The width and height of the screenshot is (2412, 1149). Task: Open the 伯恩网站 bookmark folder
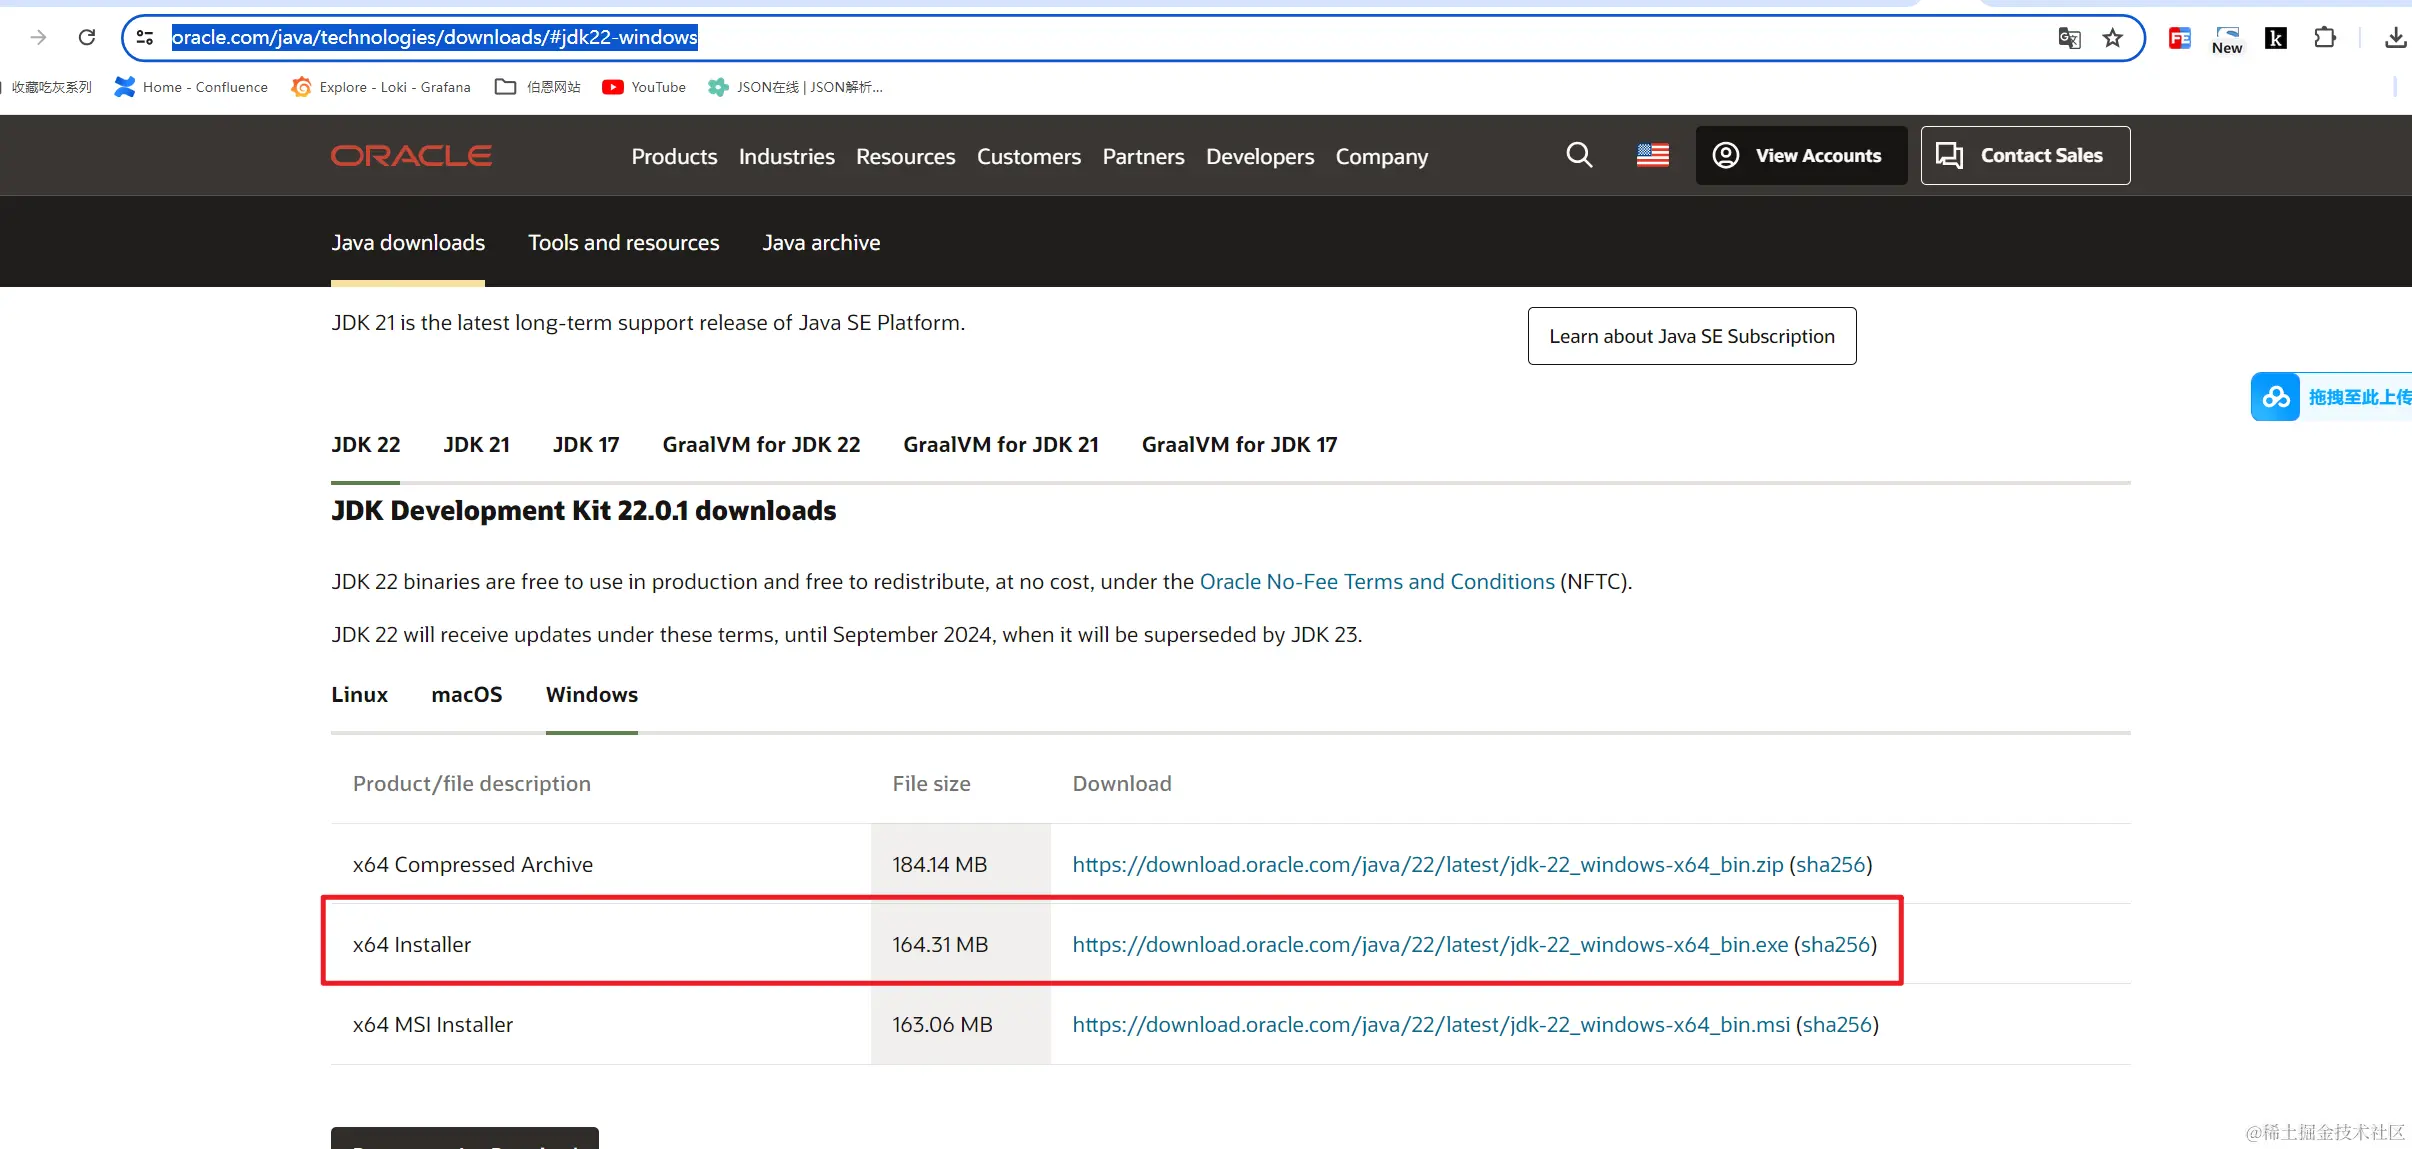click(538, 87)
